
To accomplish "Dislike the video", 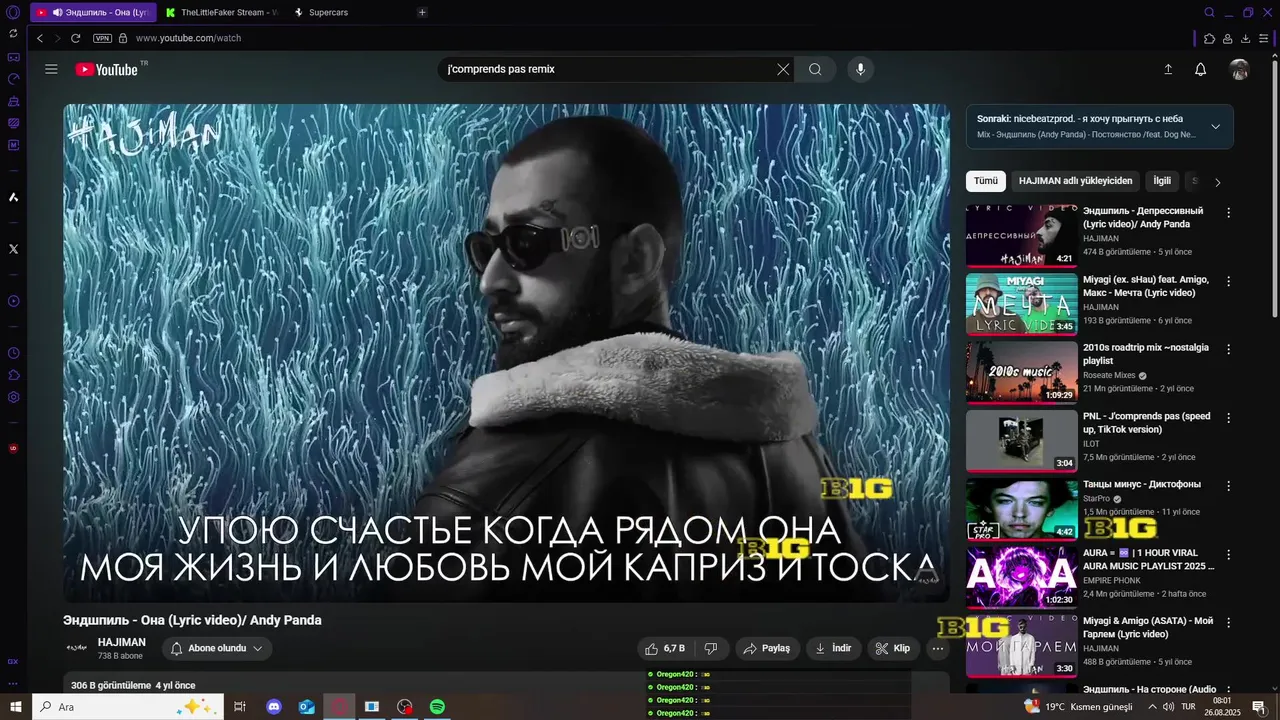I will coord(711,648).
